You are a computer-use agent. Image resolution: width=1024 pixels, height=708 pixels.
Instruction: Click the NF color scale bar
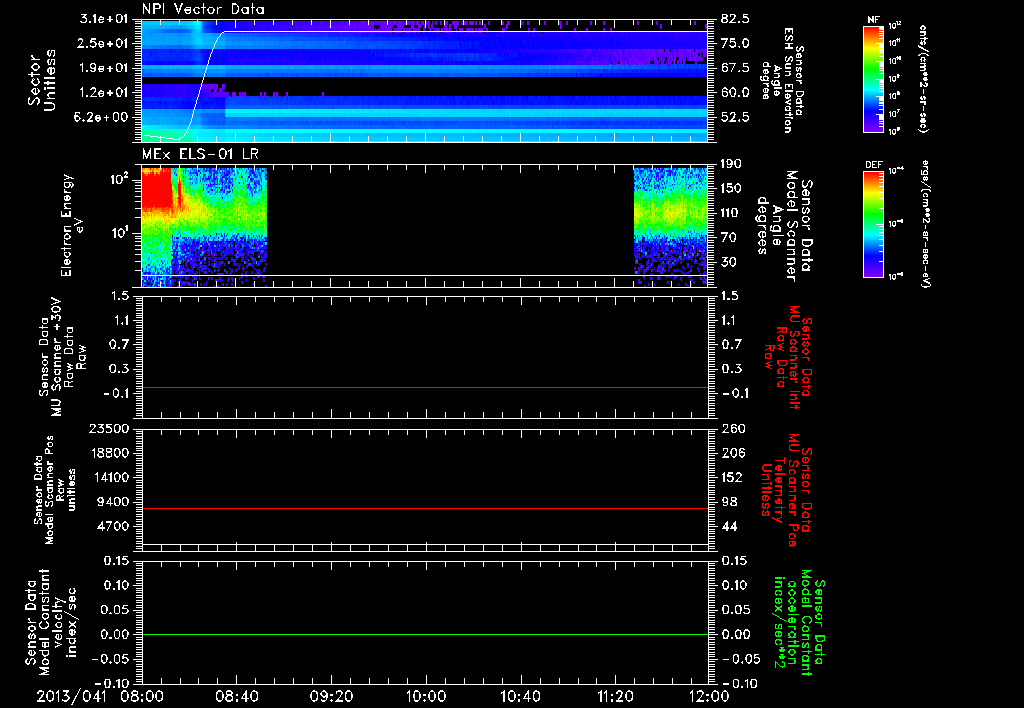point(873,78)
